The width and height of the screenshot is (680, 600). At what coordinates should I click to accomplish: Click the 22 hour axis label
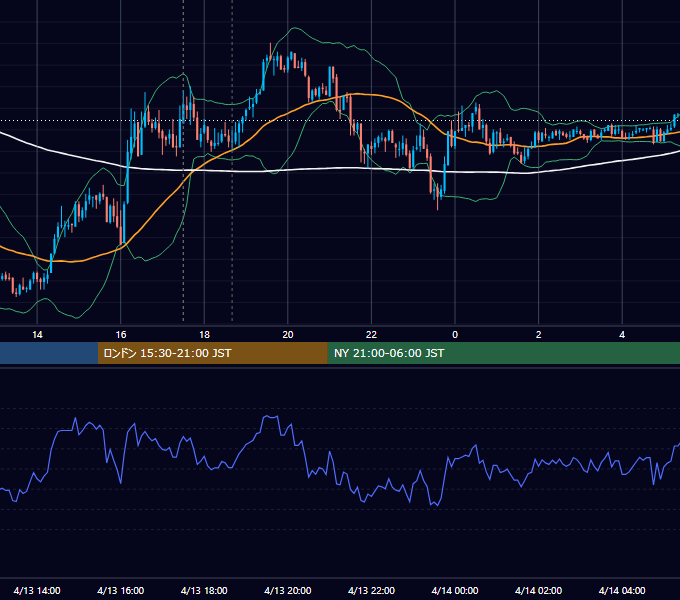(371, 335)
